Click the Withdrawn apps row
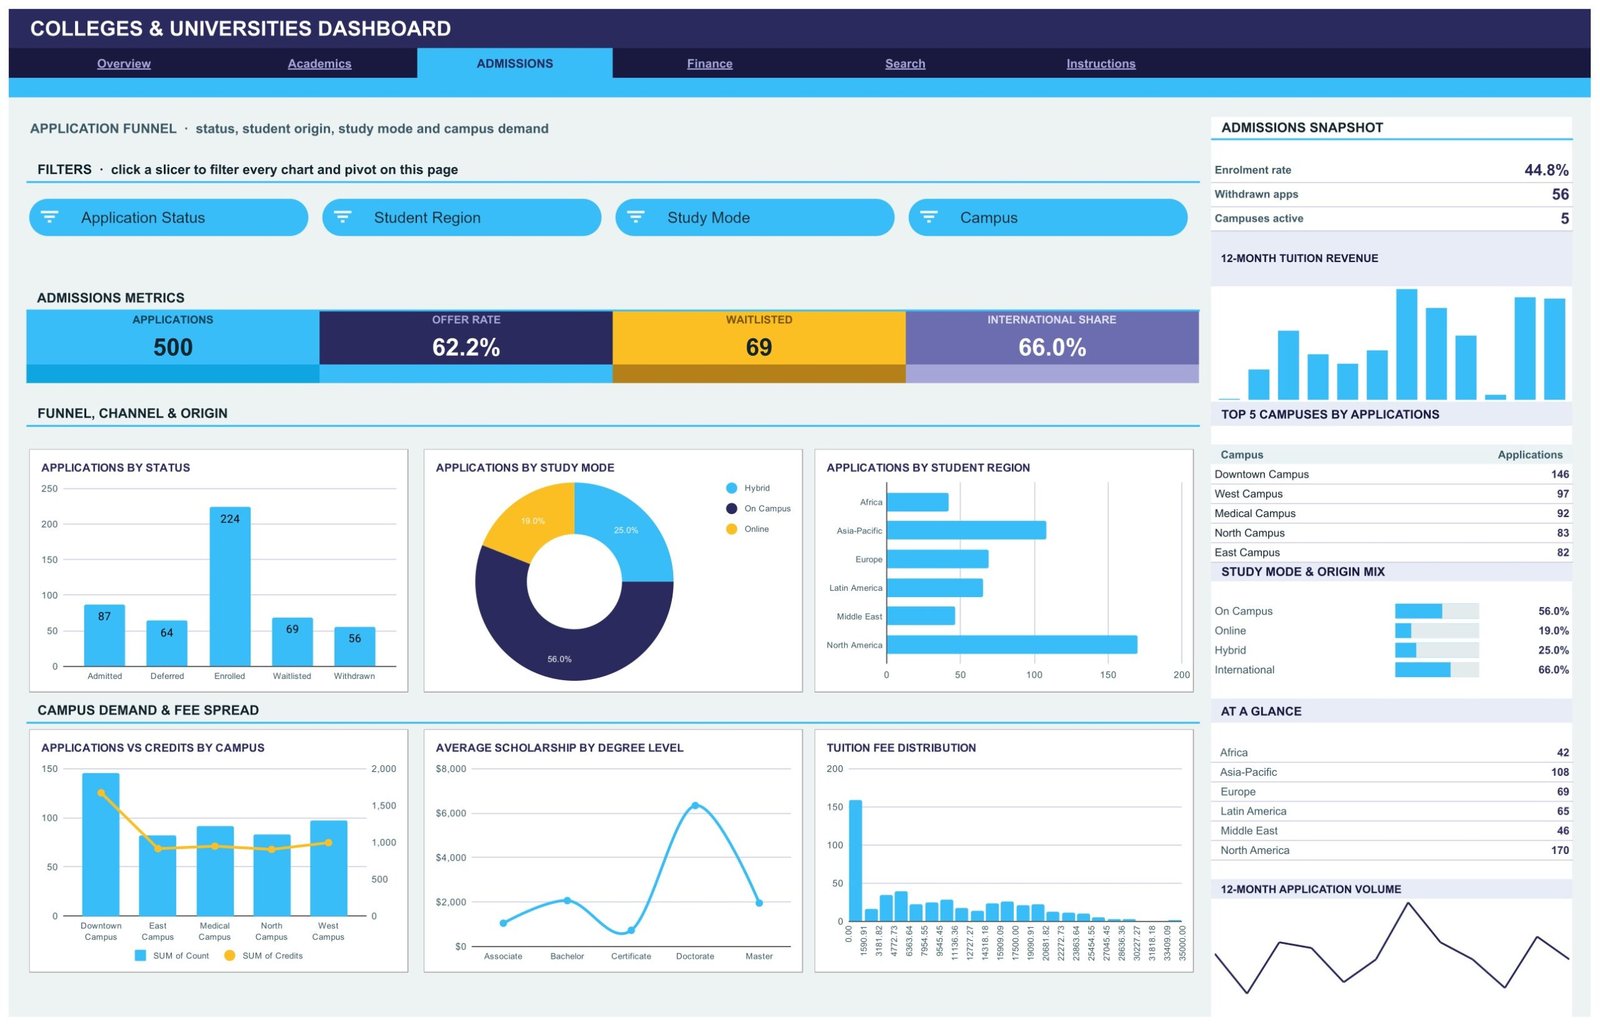 pos(1391,194)
